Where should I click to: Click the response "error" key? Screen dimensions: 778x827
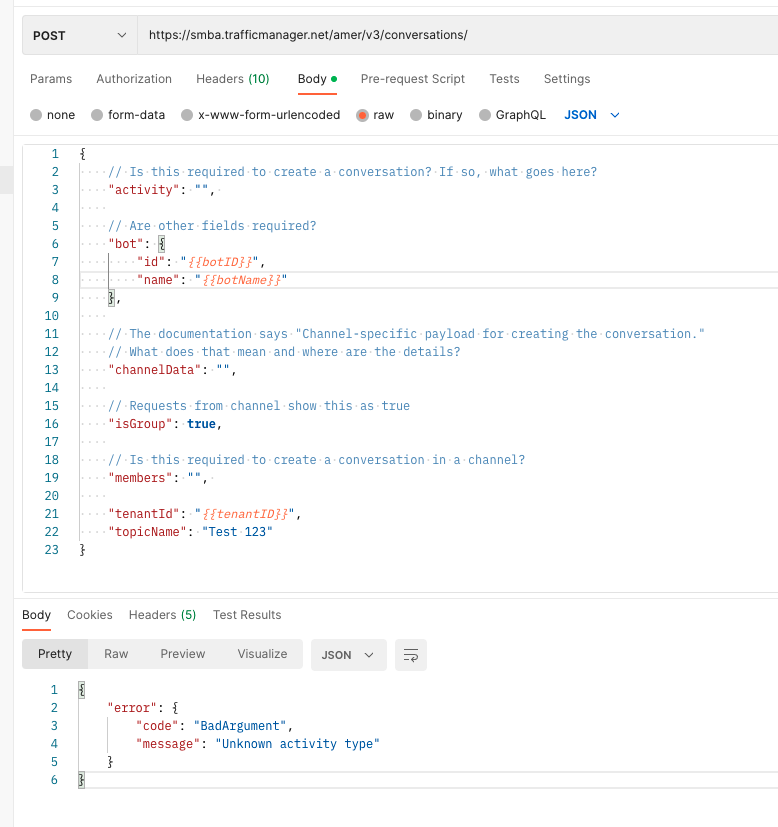coord(132,708)
